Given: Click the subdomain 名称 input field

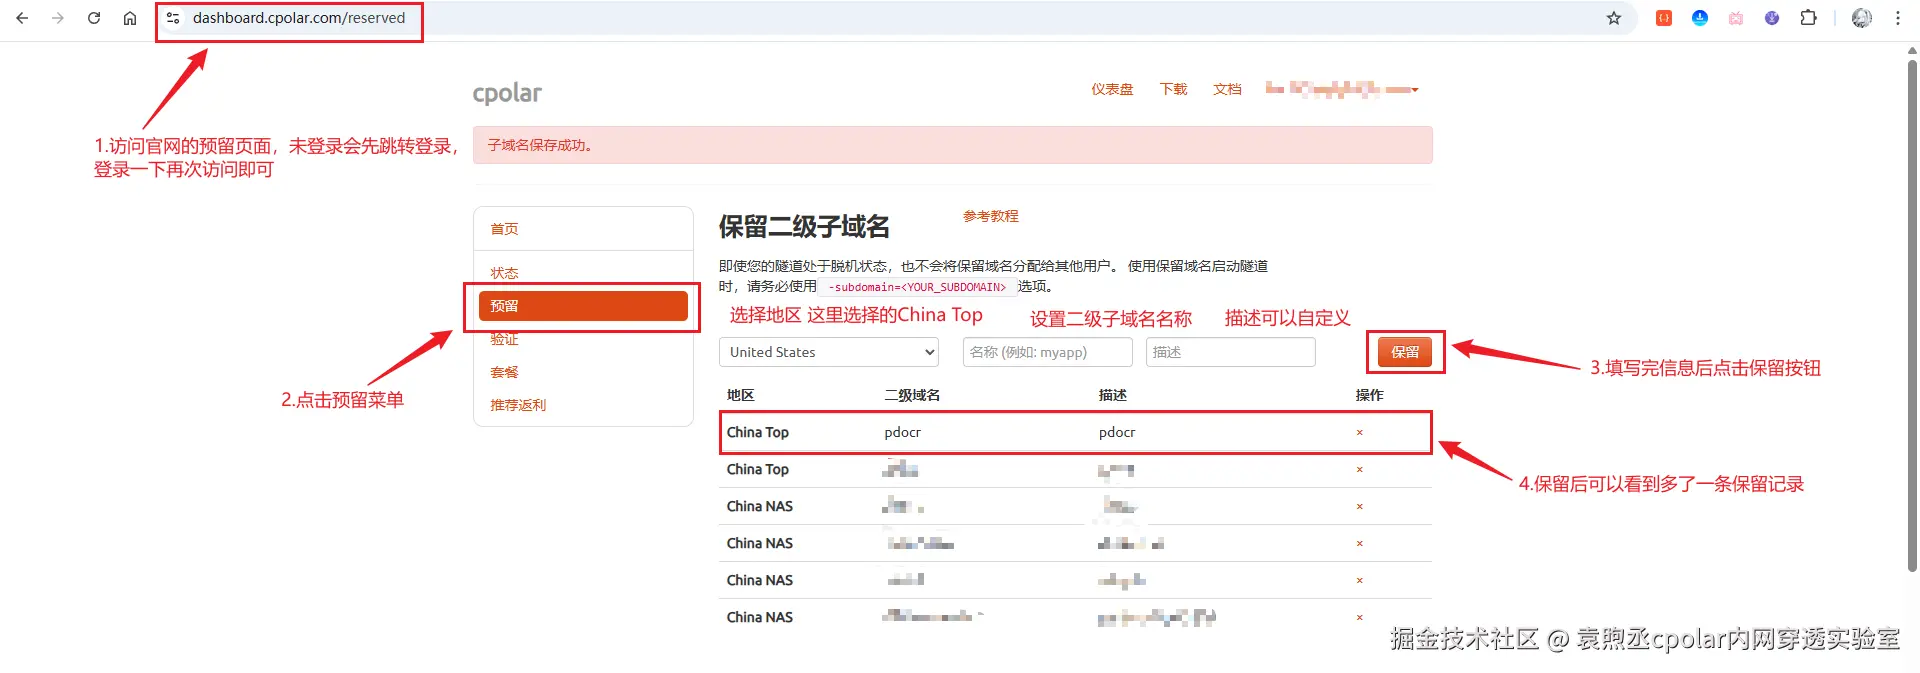Looking at the screenshot, I should pos(1047,352).
